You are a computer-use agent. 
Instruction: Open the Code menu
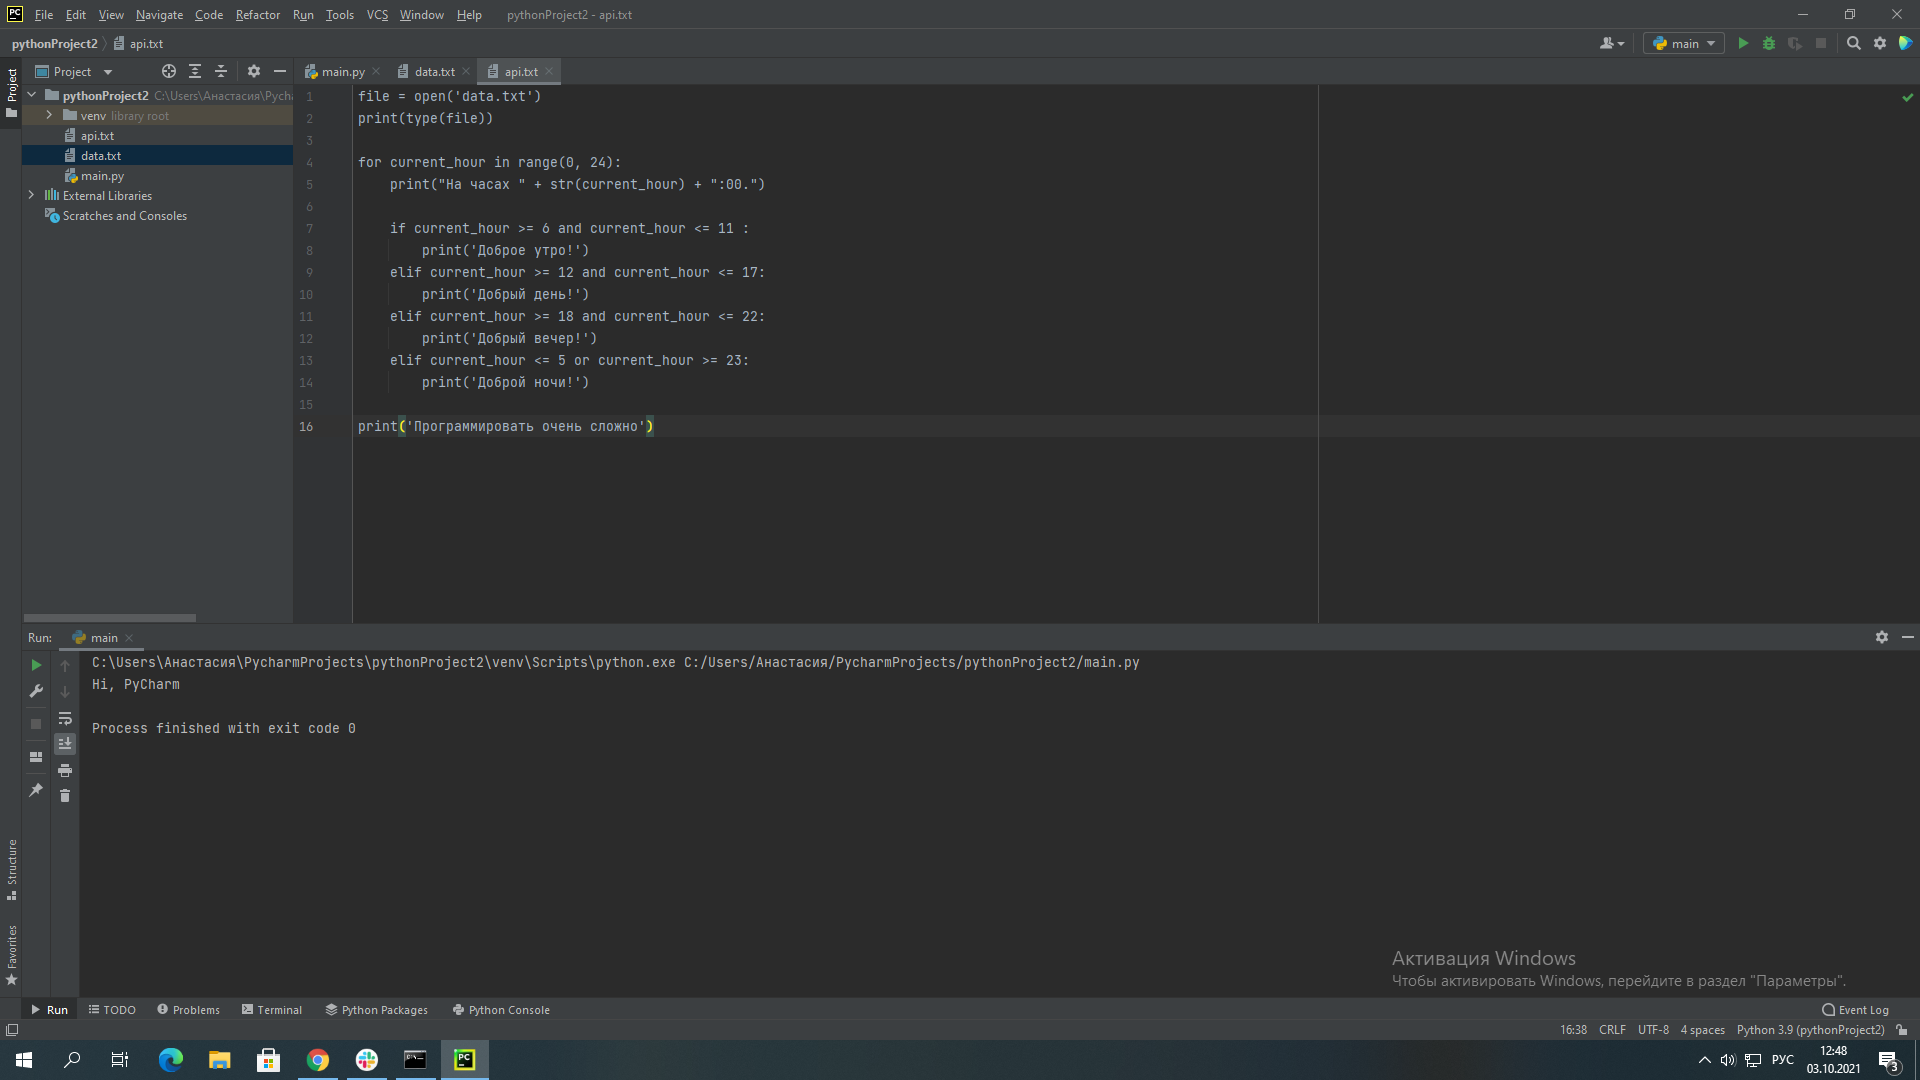(209, 15)
